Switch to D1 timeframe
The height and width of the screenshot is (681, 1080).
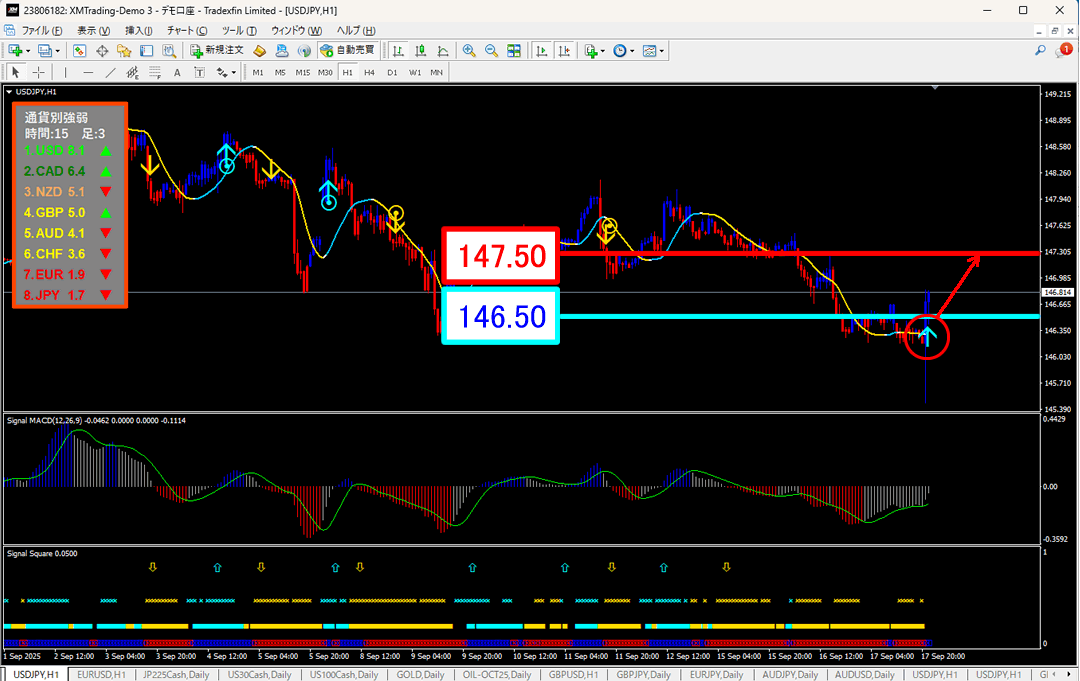(x=392, y=72)
